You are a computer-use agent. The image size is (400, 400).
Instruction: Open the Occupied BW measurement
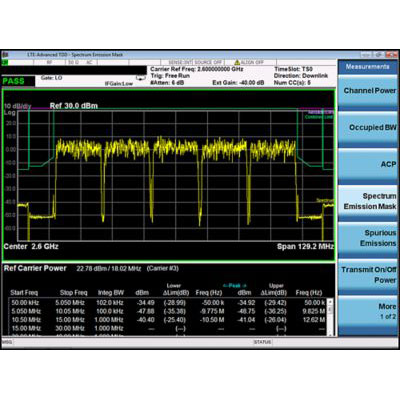[369, 128]
